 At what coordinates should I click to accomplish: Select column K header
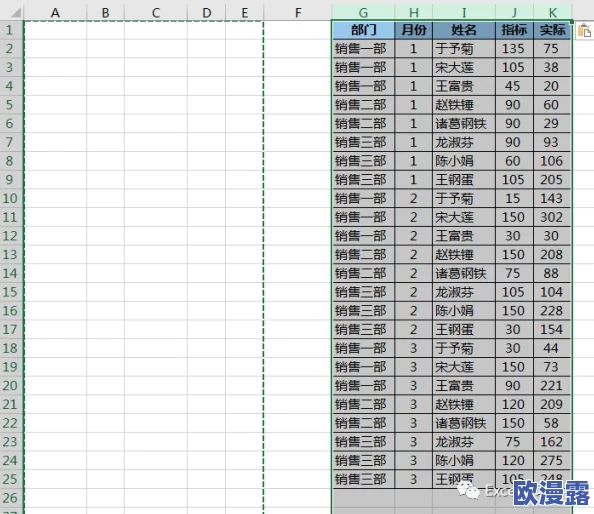(x=553, y=12)
